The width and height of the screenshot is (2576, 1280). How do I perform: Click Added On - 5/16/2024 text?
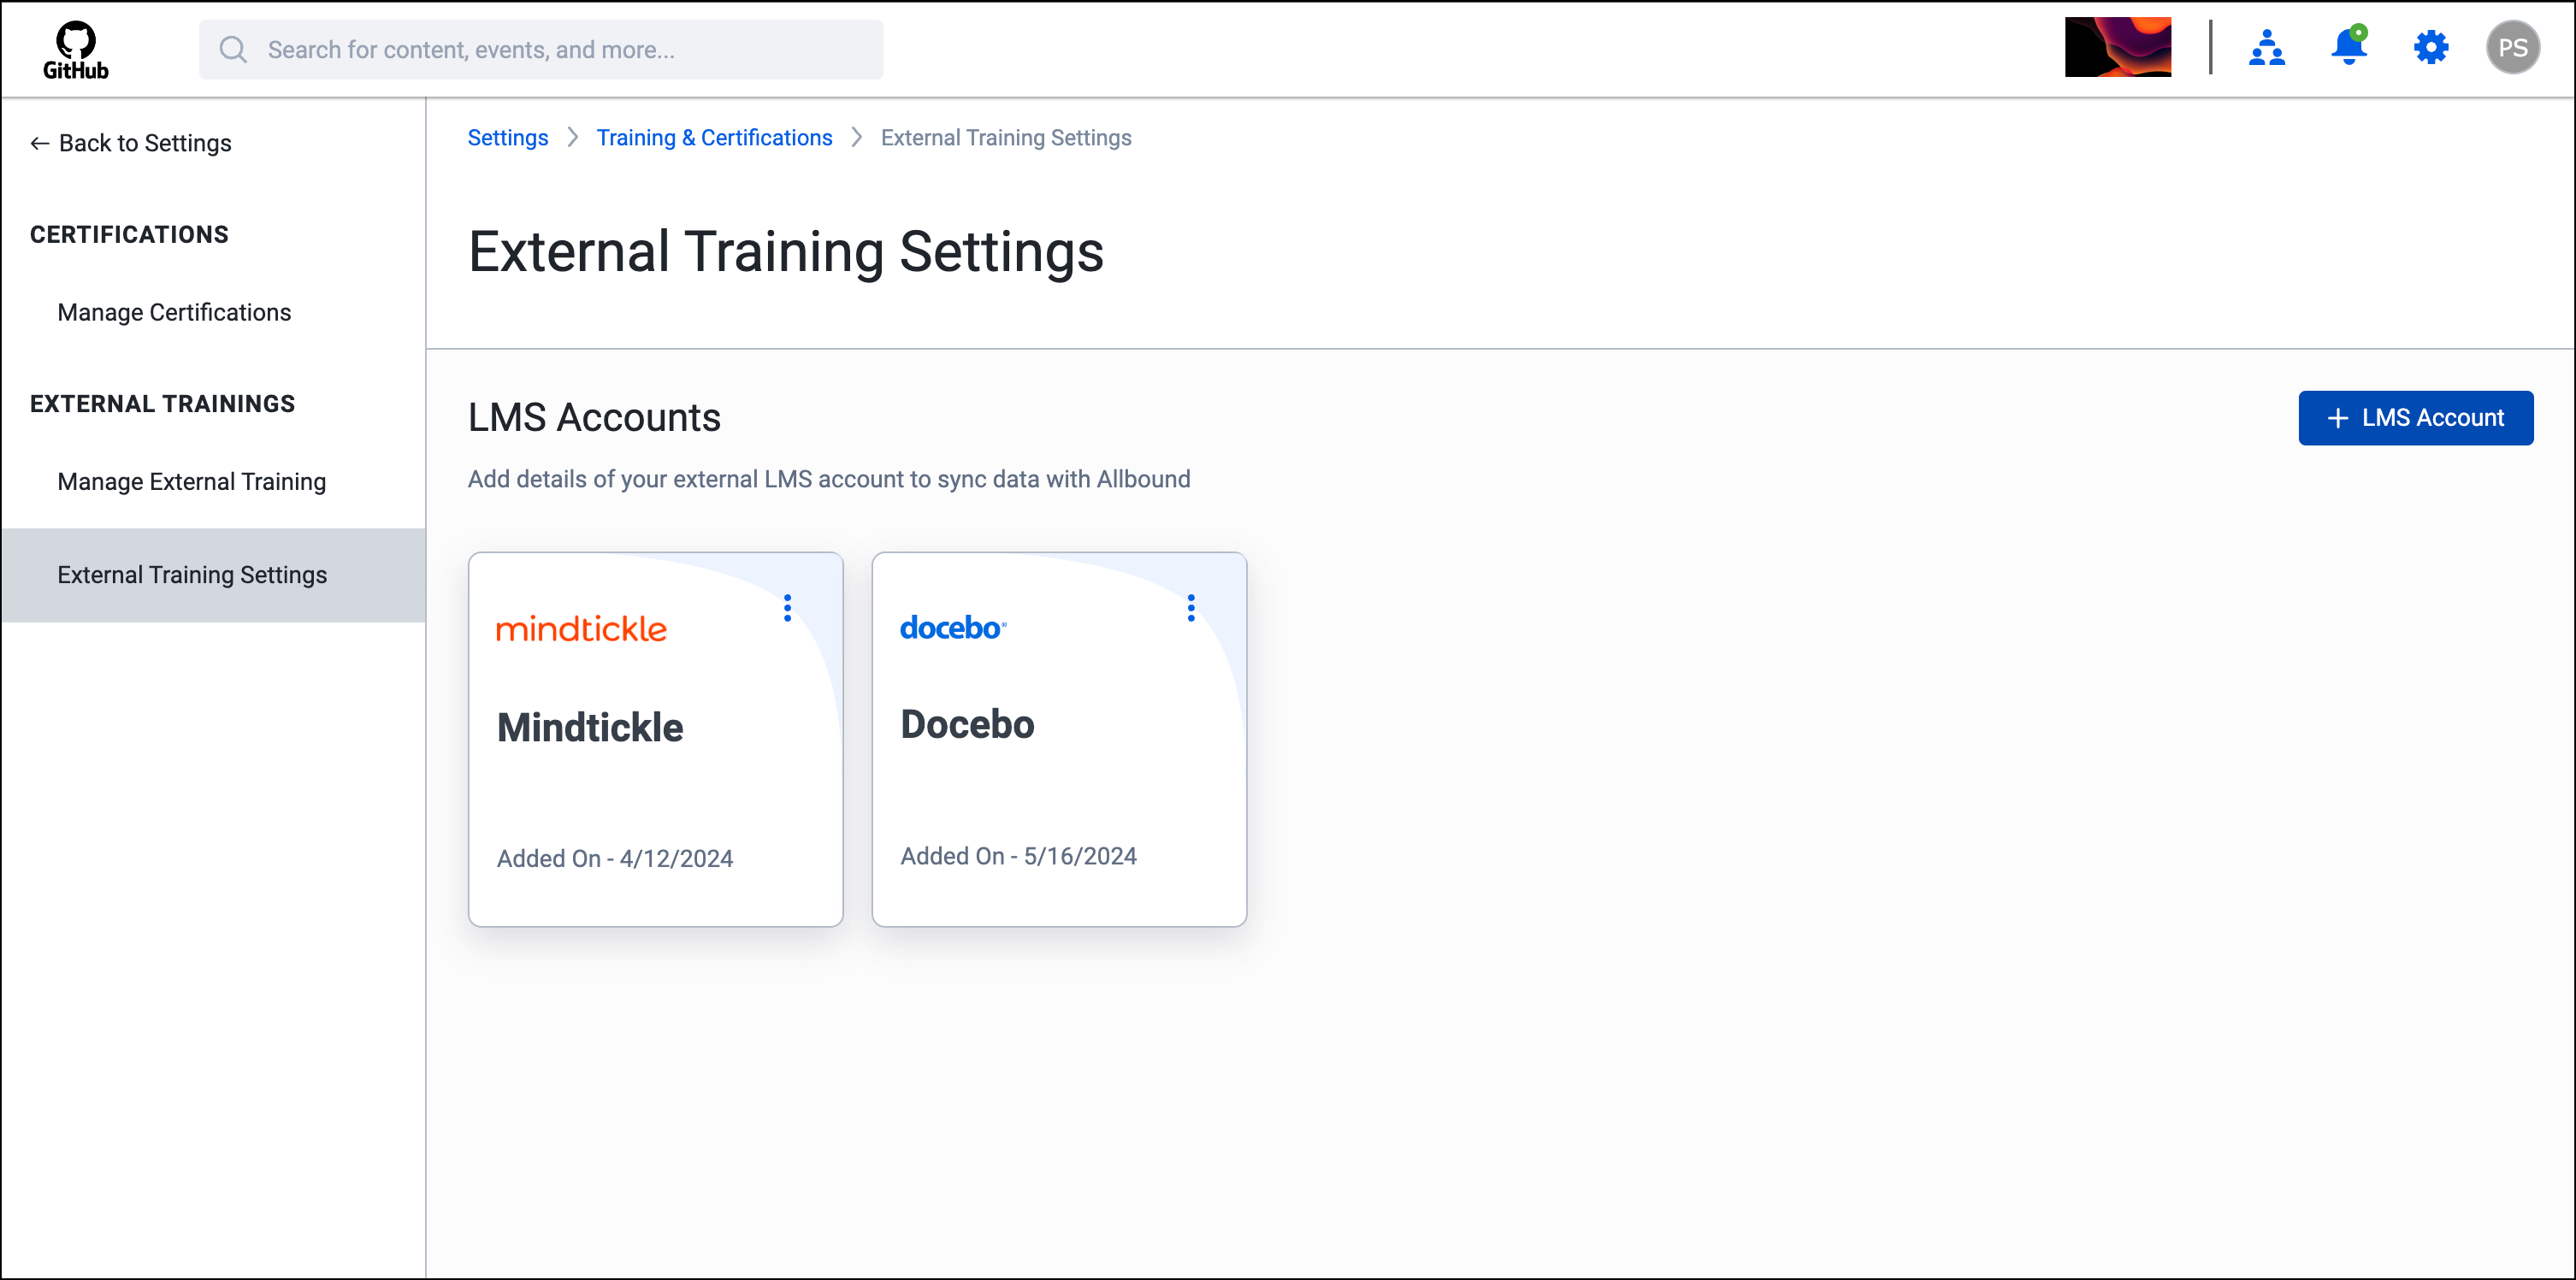(x=1018, y=856)
